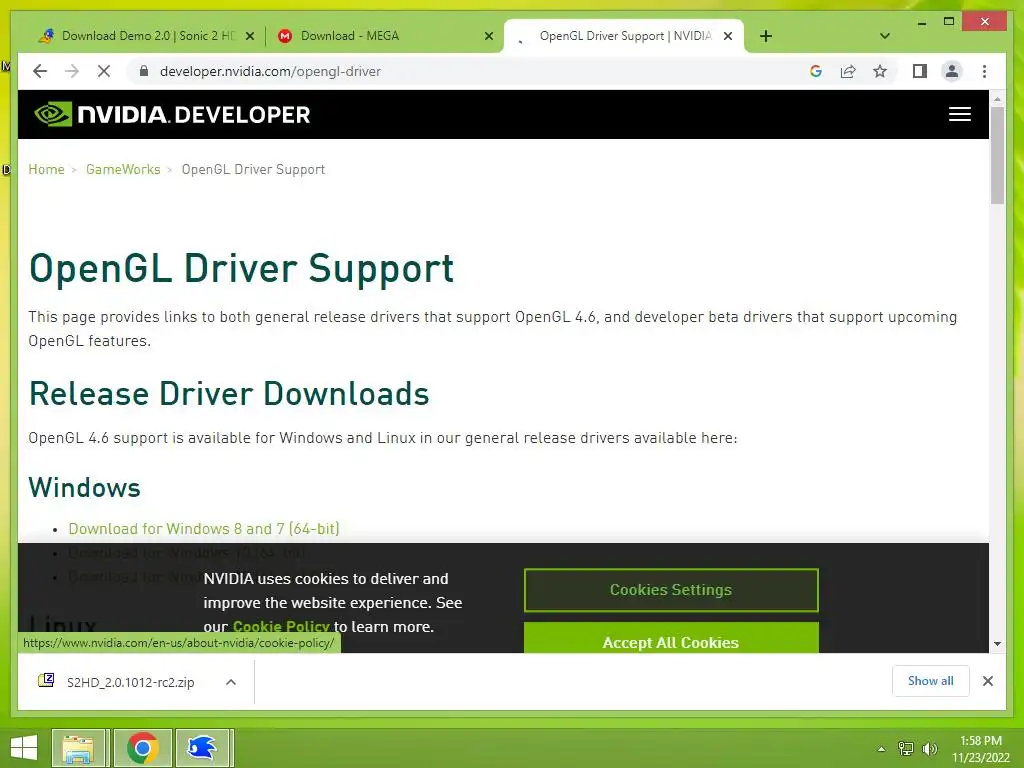Click the NVIDIA Developer logo
The height and width of the screenshot is (768, 1024).
click(172, 114)
